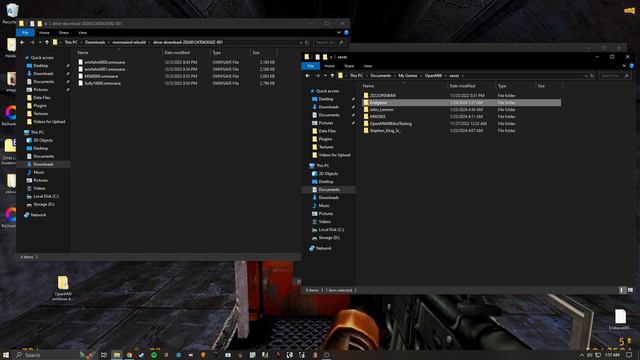
Task: Open the text file icon on the desktop
Action: click(x=620, y=319)
